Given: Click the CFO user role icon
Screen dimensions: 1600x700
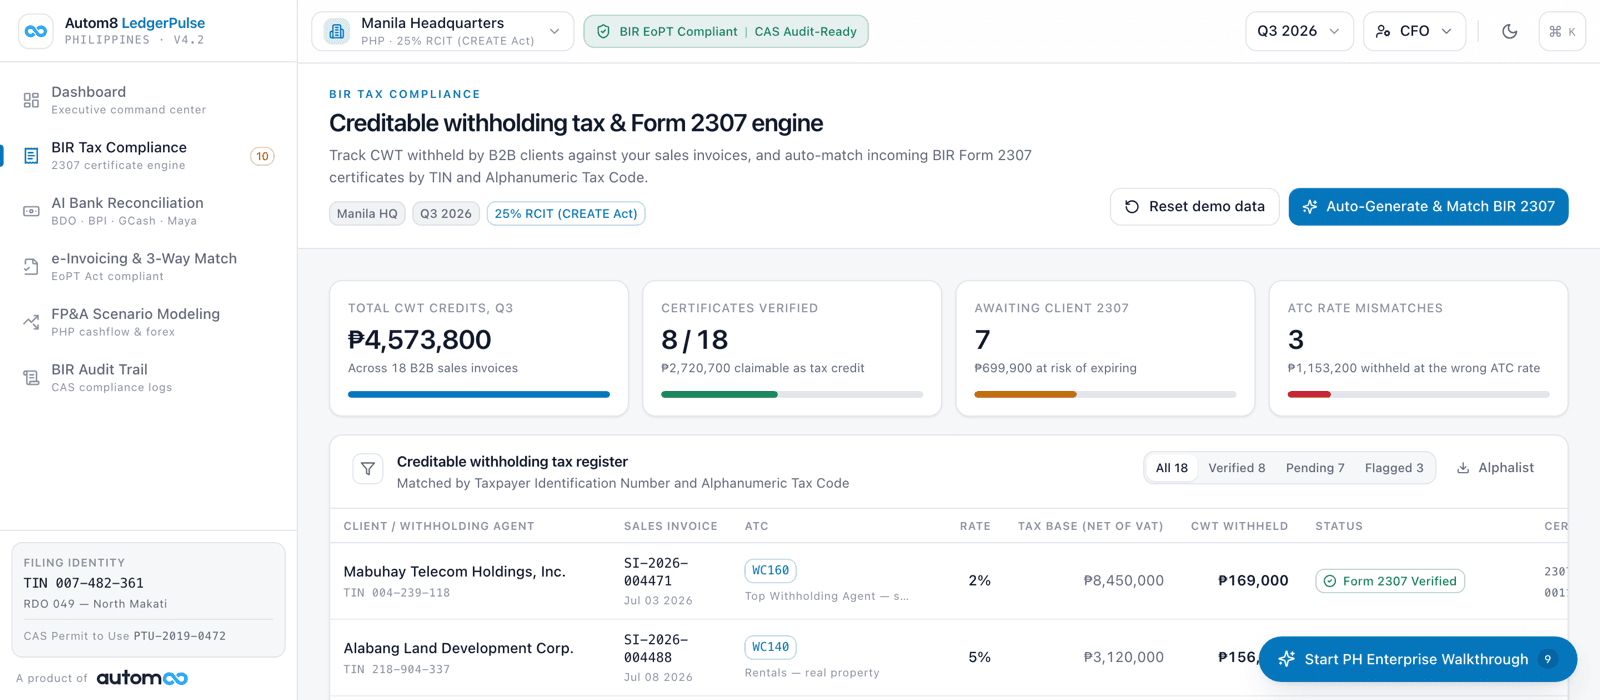Looking at the screenshot, I should (x=1383, y=32).
